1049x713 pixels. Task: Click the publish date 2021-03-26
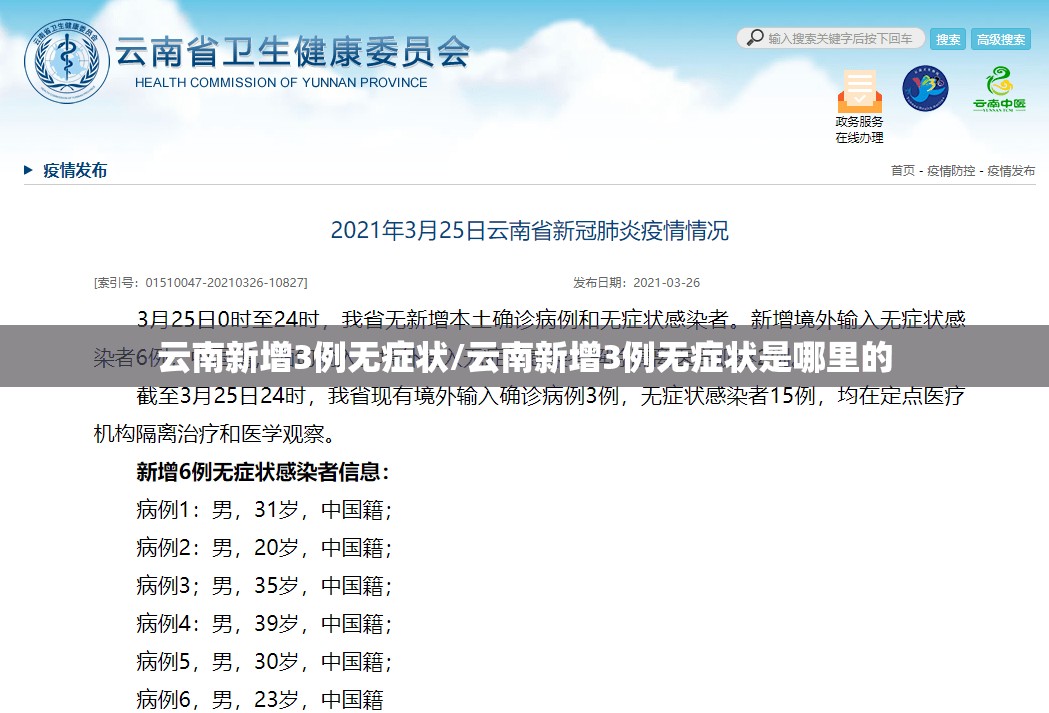click(x=666, y=282)
